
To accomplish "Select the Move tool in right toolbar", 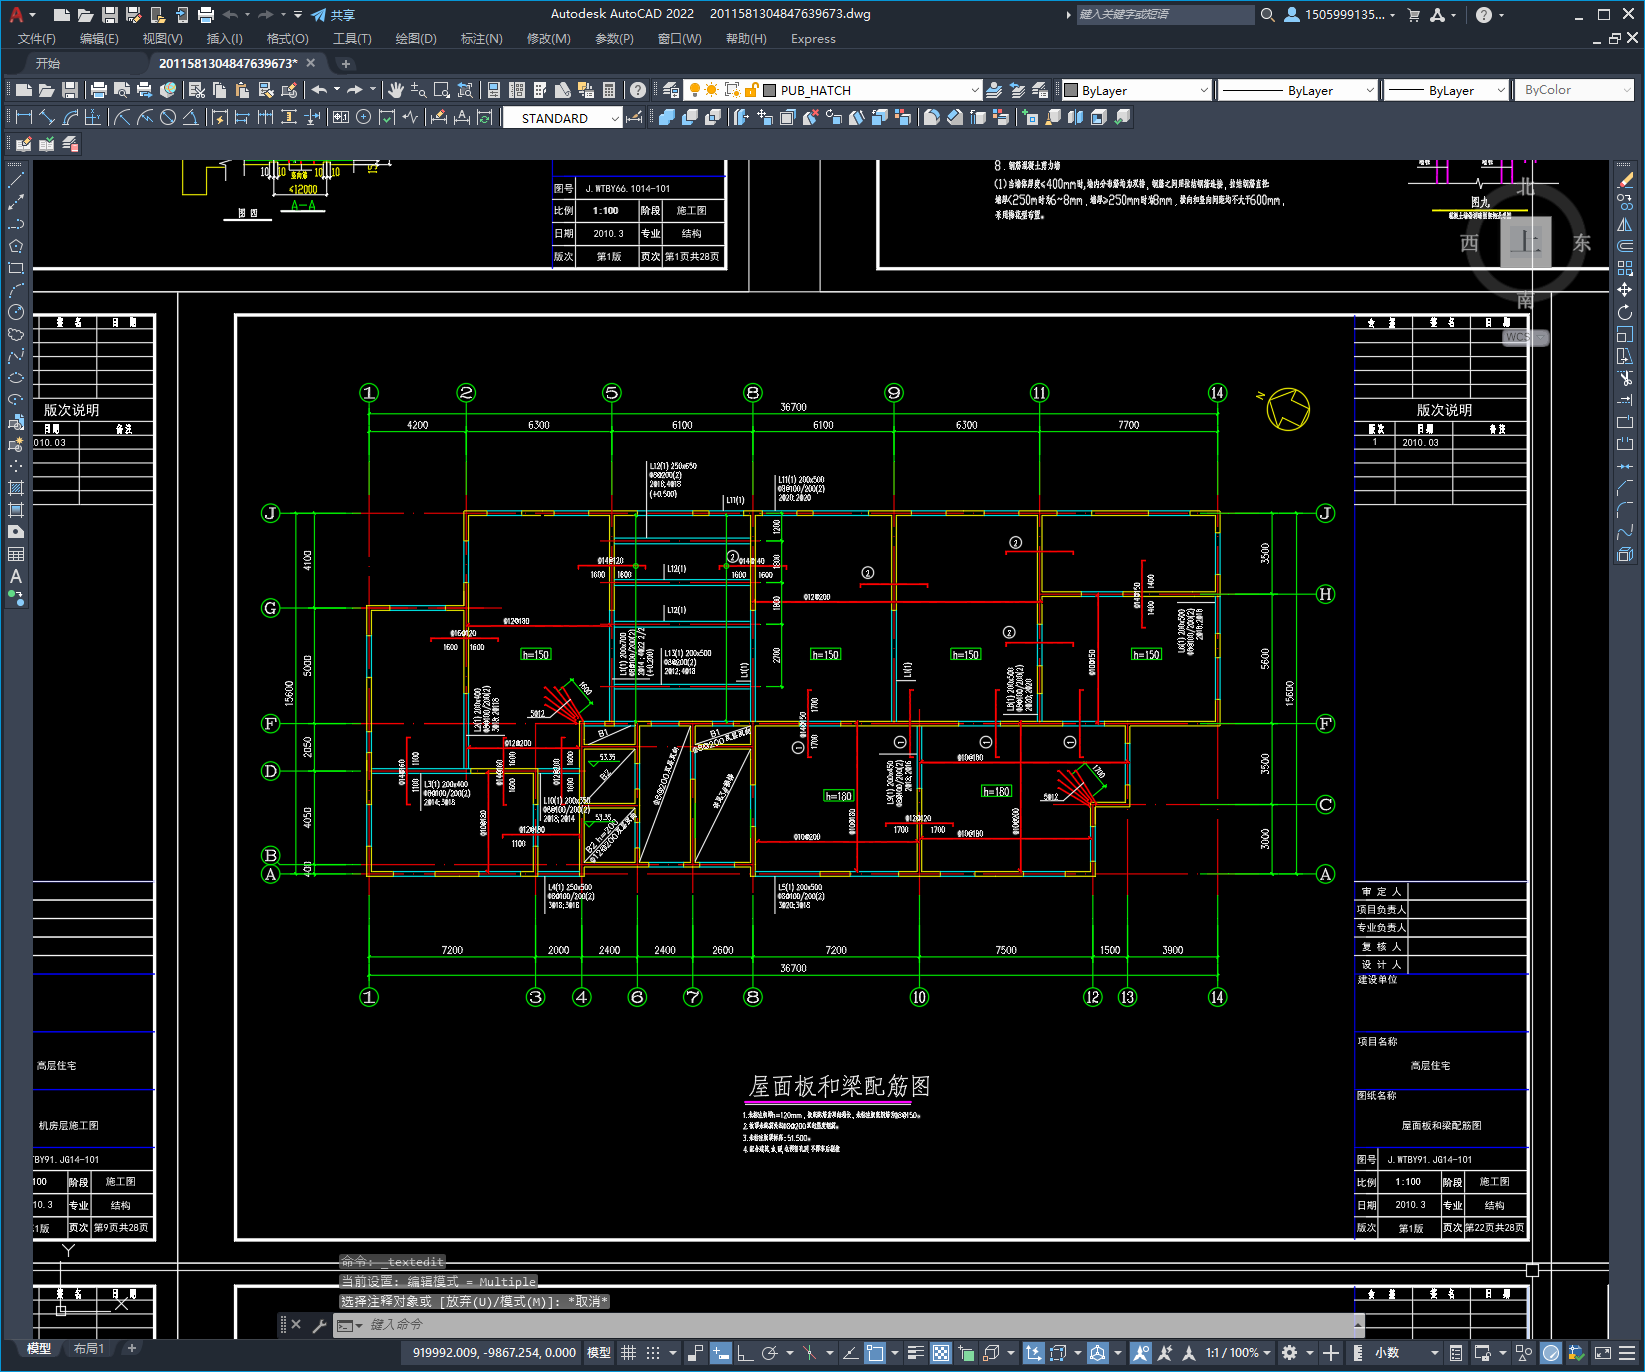I will coord(1625,290).
